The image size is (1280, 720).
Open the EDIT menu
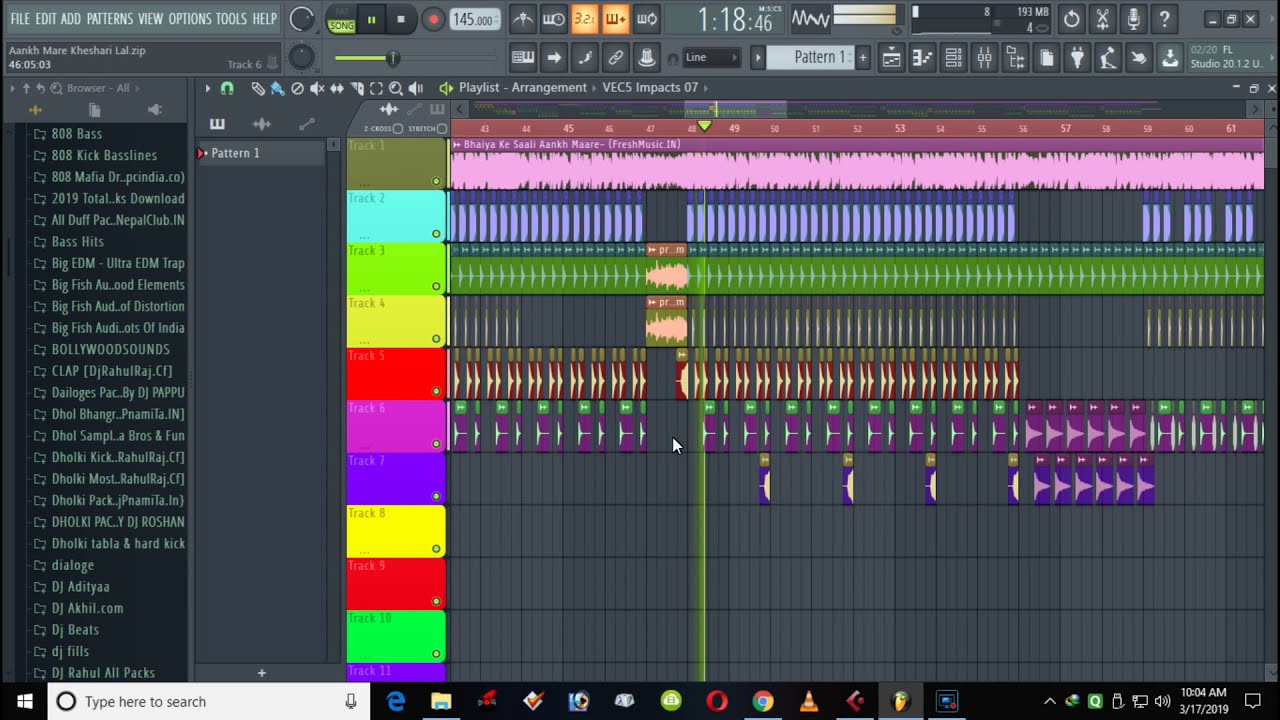(x=46, y=19)
